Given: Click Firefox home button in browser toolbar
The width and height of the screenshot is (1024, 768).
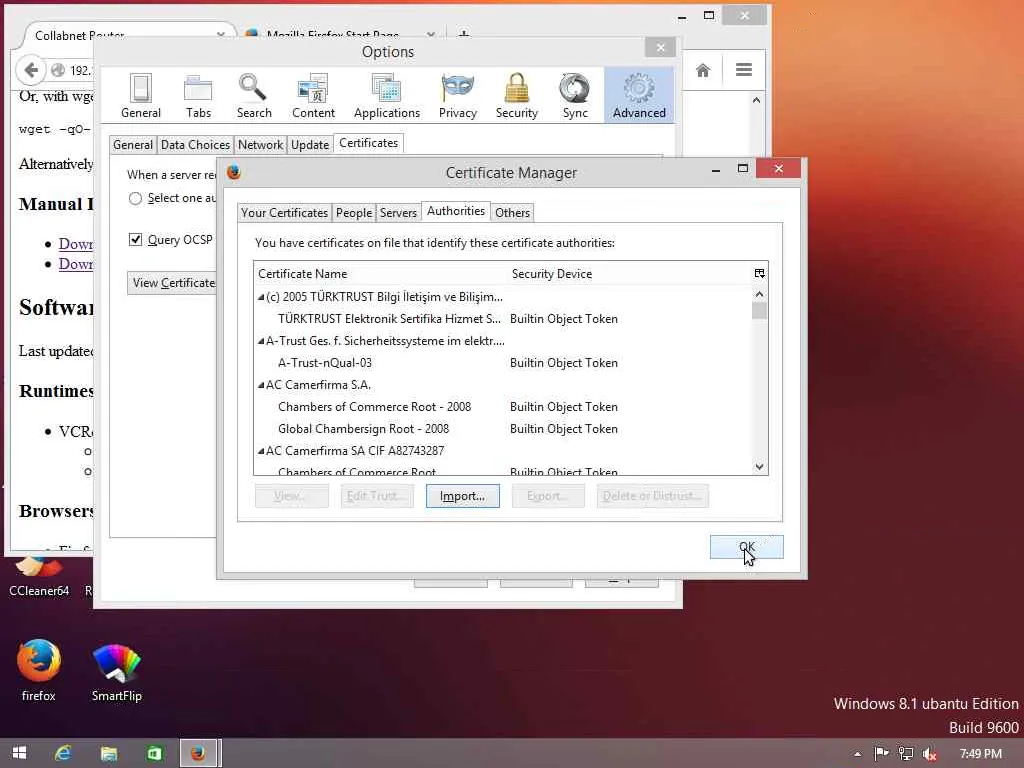Looking at the screenshot, I should pos(703,70).
